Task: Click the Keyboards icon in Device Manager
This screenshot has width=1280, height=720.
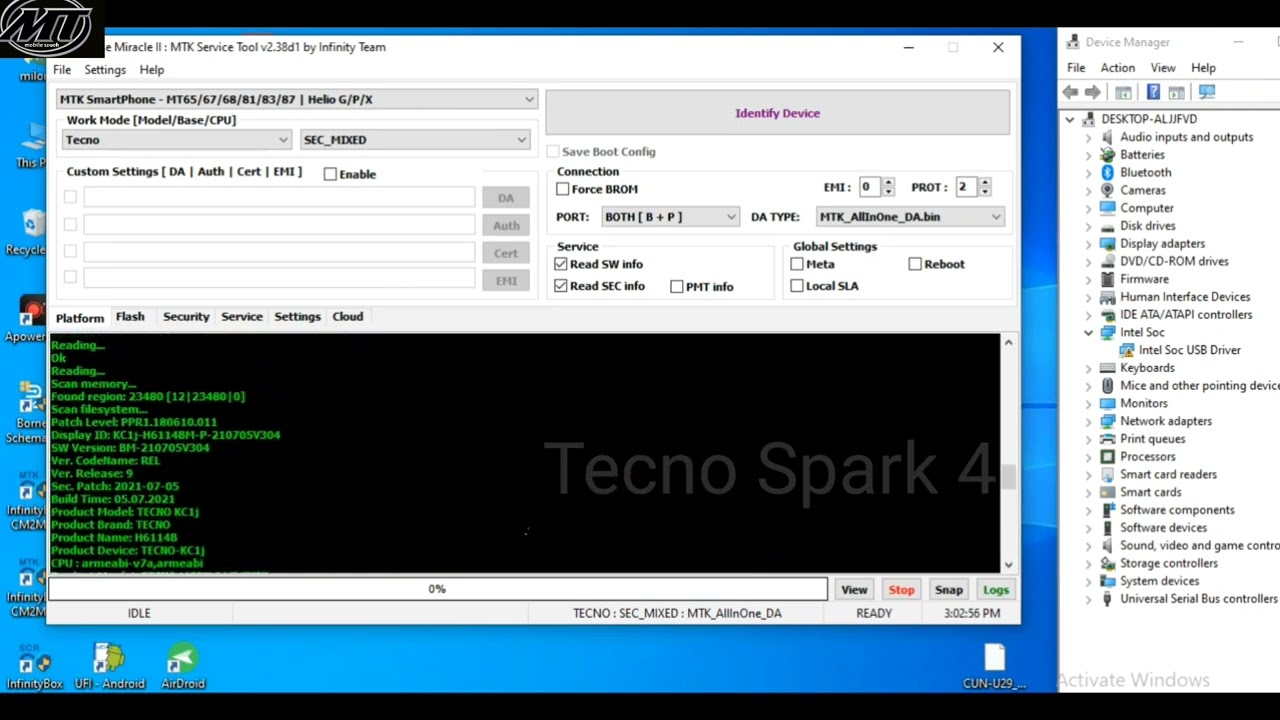Action: [x=1107, y=368]
